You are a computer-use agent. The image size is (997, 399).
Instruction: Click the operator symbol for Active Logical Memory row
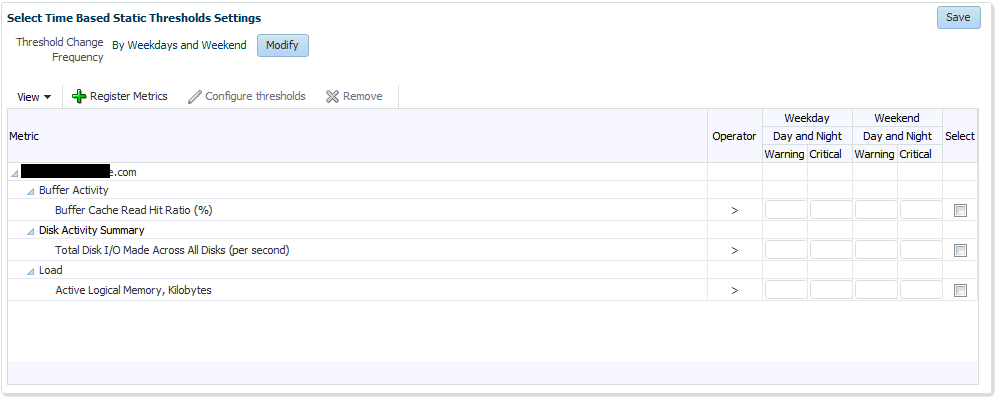click(x=734, y=291)
